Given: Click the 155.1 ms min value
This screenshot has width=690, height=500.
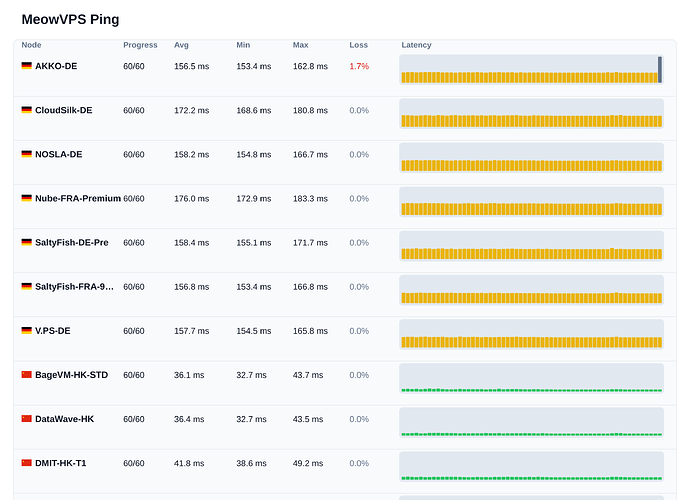Looking at the screenshot, I should 254,243.
